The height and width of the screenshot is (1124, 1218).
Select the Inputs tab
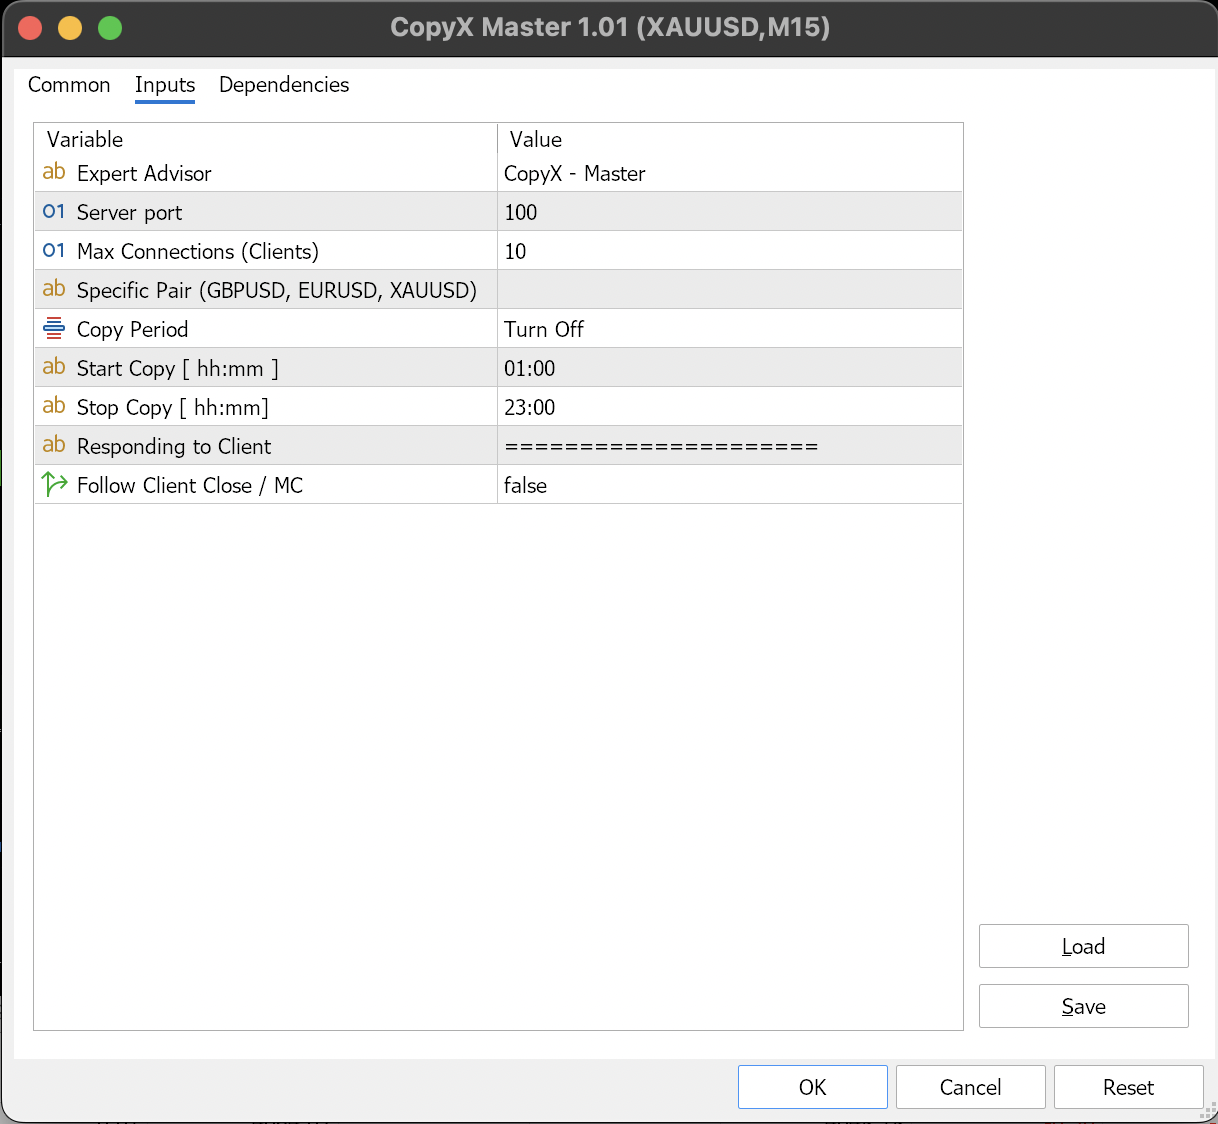click(165, 85)
